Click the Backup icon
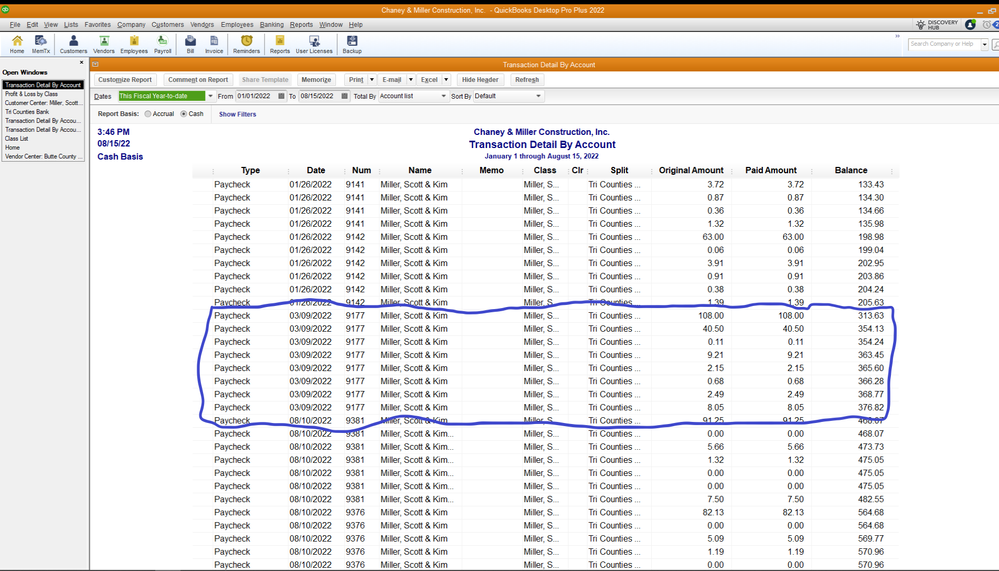 click(x=352, y=43)
